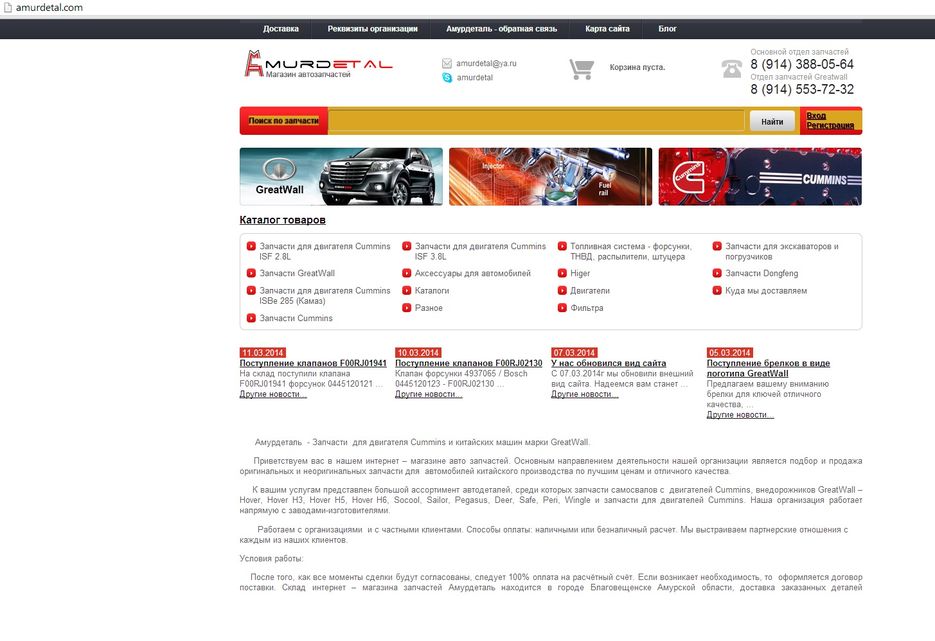Click phone number 8 (914) 388-05-64
This screenshot has height=641, width=935.
coord(802,64)
